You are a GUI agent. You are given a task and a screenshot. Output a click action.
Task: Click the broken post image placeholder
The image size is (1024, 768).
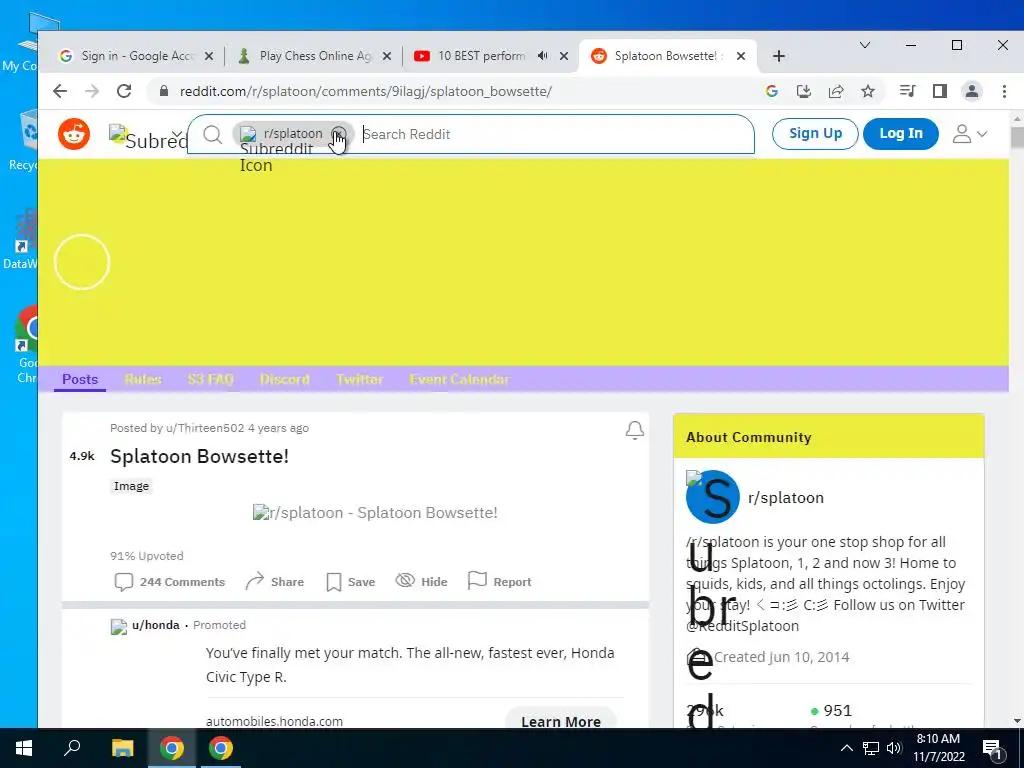coord(375,513)
